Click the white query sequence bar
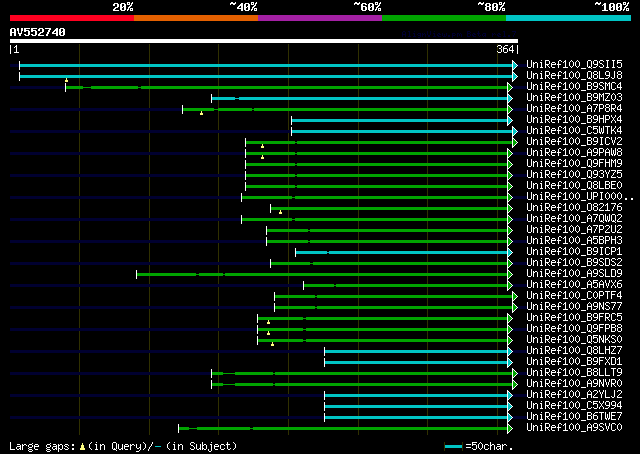This screenshot has width=640, height=454. [x=264, y=41]
